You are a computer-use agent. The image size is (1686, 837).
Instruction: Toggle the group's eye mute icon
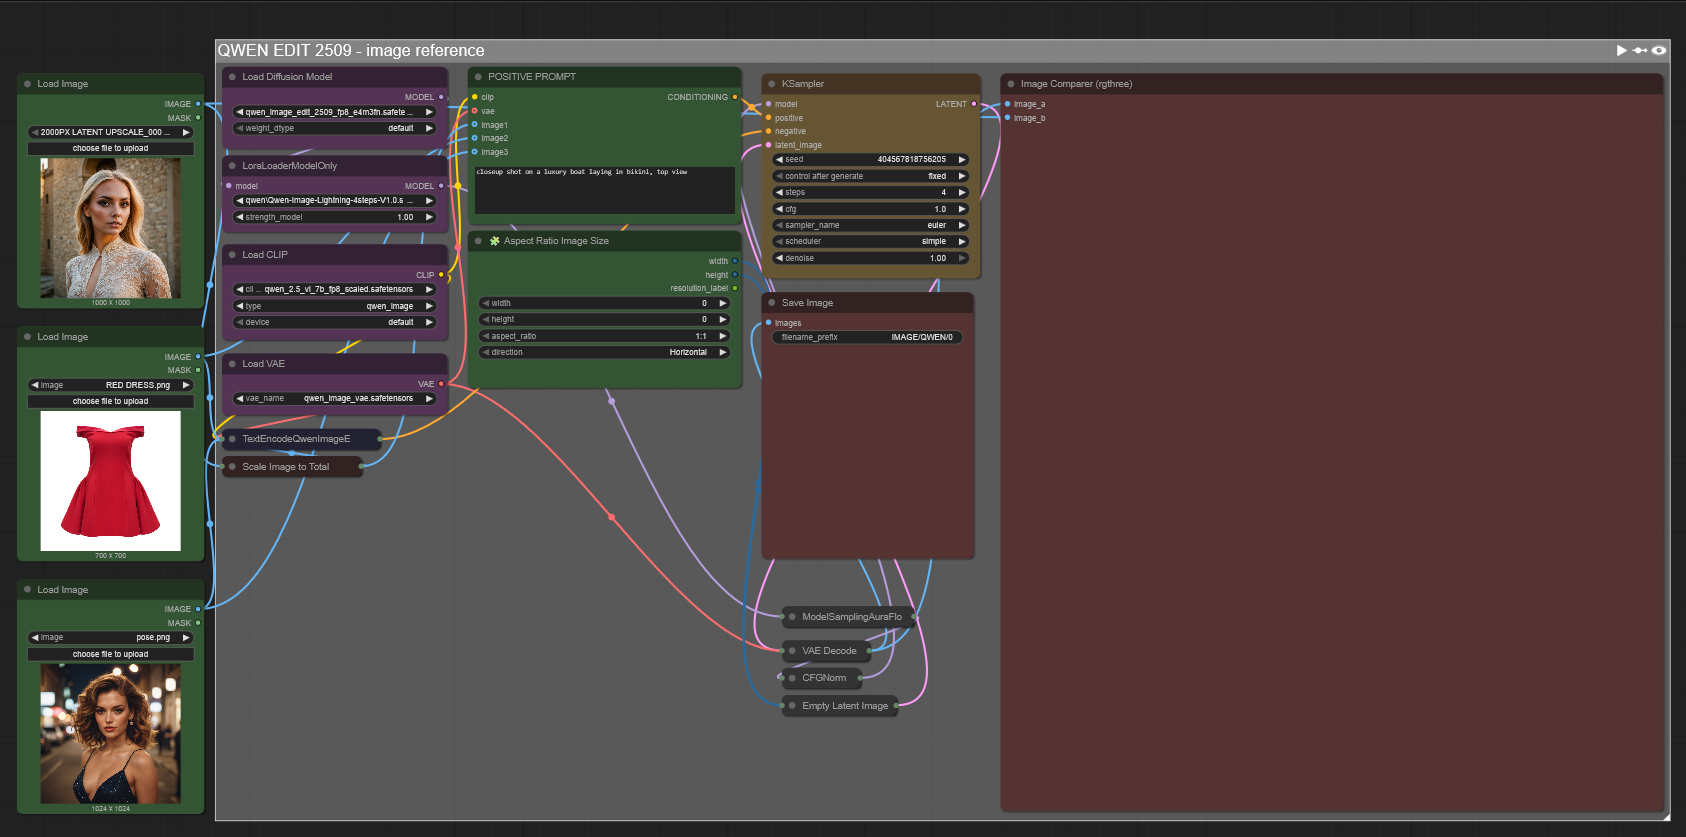point(1659,50)
